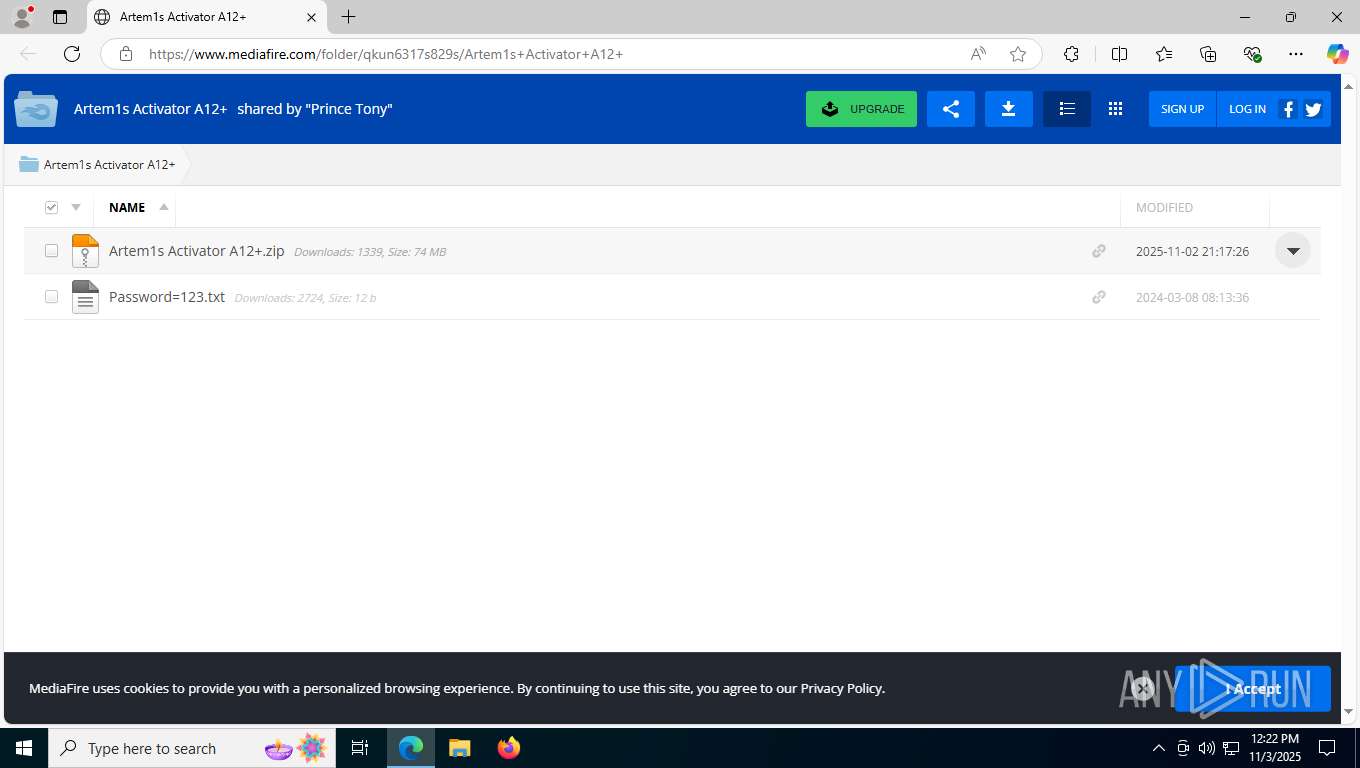Open the volume control in system tray
Viewport: 1360px width, 768px height.
[x=1207, y=748]
